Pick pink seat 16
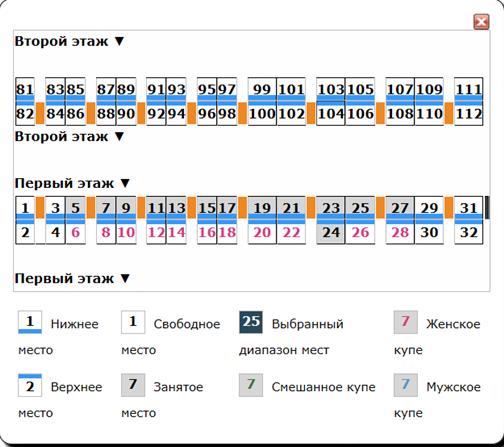This screenshot has width=504, height=447. tap(207, 232)
